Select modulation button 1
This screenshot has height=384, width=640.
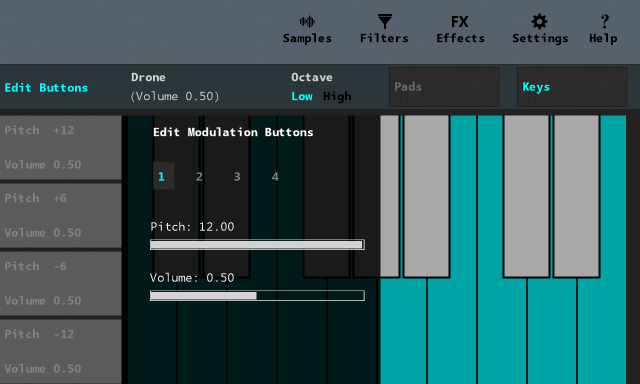coord(163,176)
